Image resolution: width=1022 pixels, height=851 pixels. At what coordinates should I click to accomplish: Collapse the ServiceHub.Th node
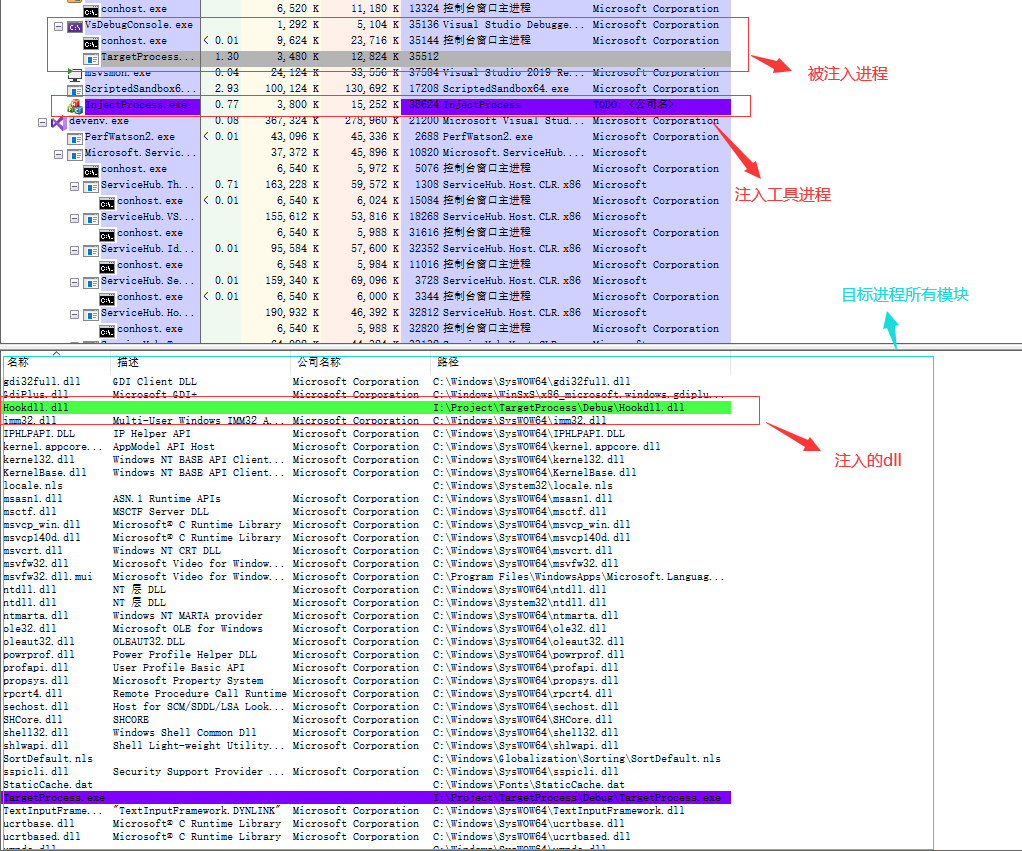pyautogui.click(x=74, y=184)
